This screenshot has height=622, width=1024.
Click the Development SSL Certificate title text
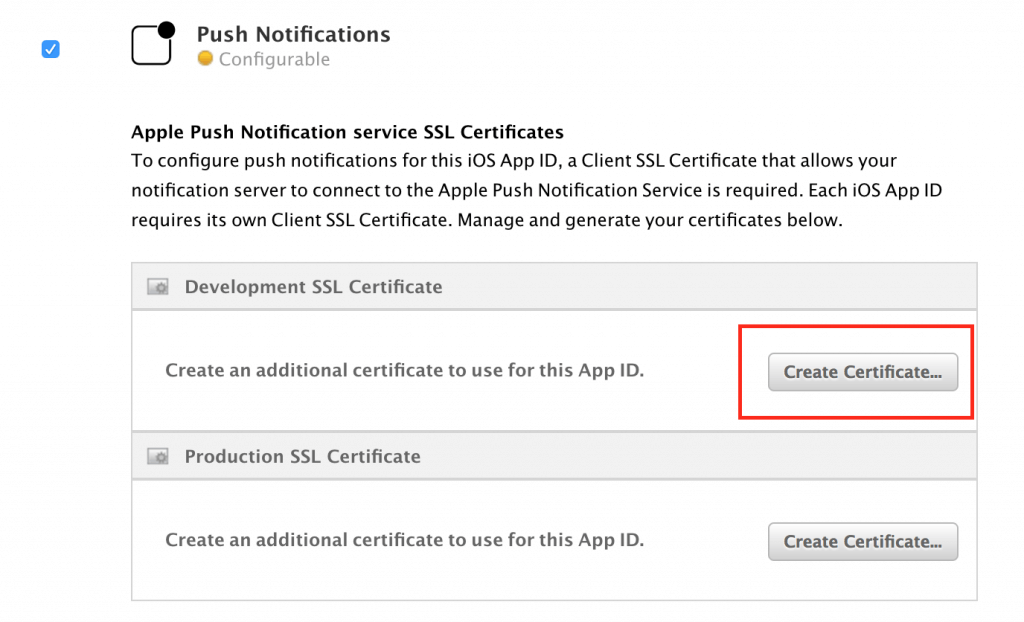click(x=313, y=286)
